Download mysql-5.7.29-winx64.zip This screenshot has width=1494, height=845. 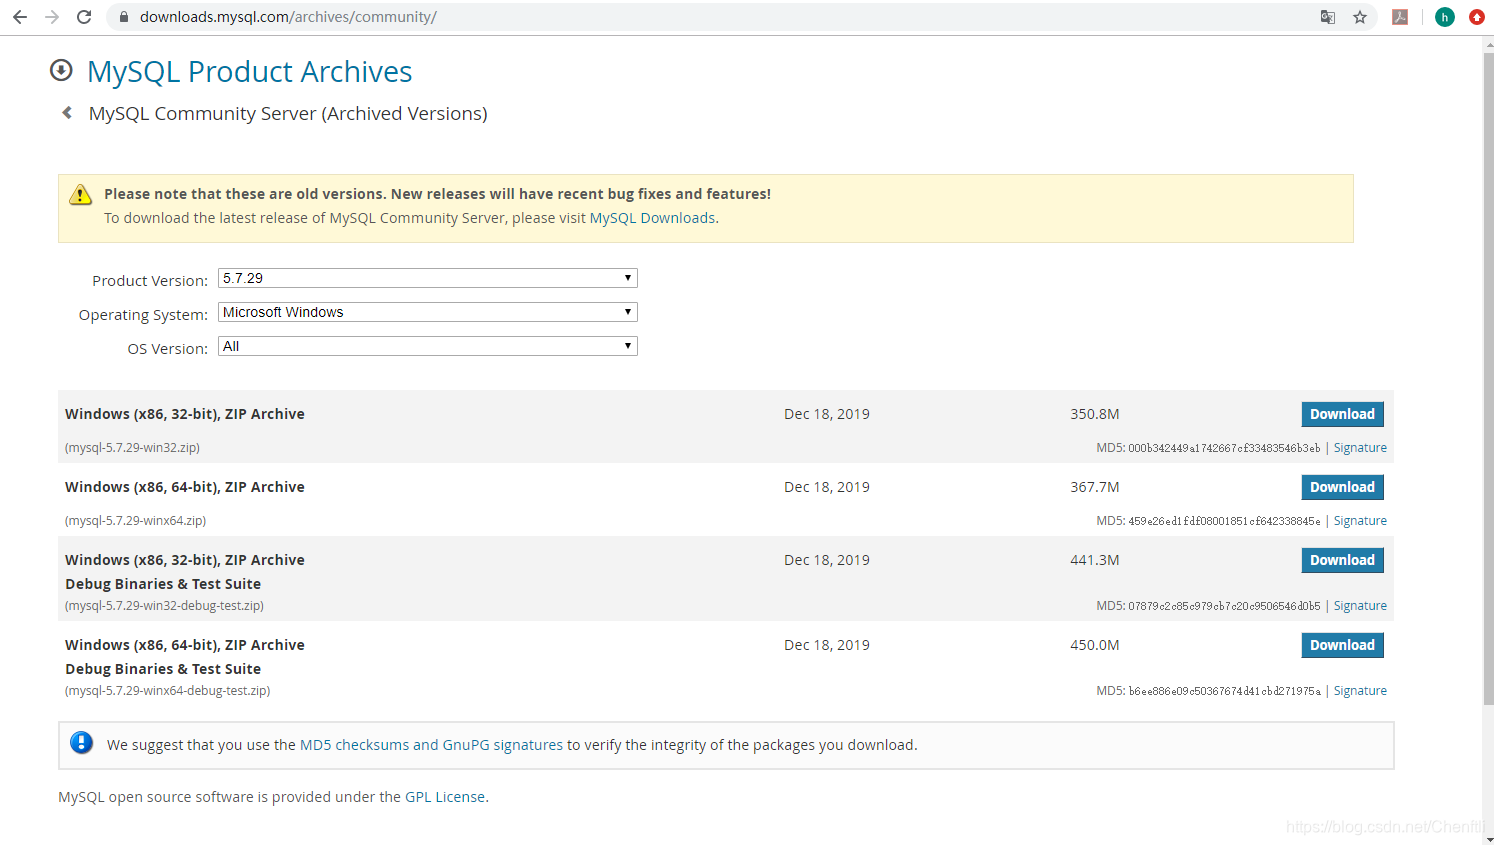[x=1342, y=487]
